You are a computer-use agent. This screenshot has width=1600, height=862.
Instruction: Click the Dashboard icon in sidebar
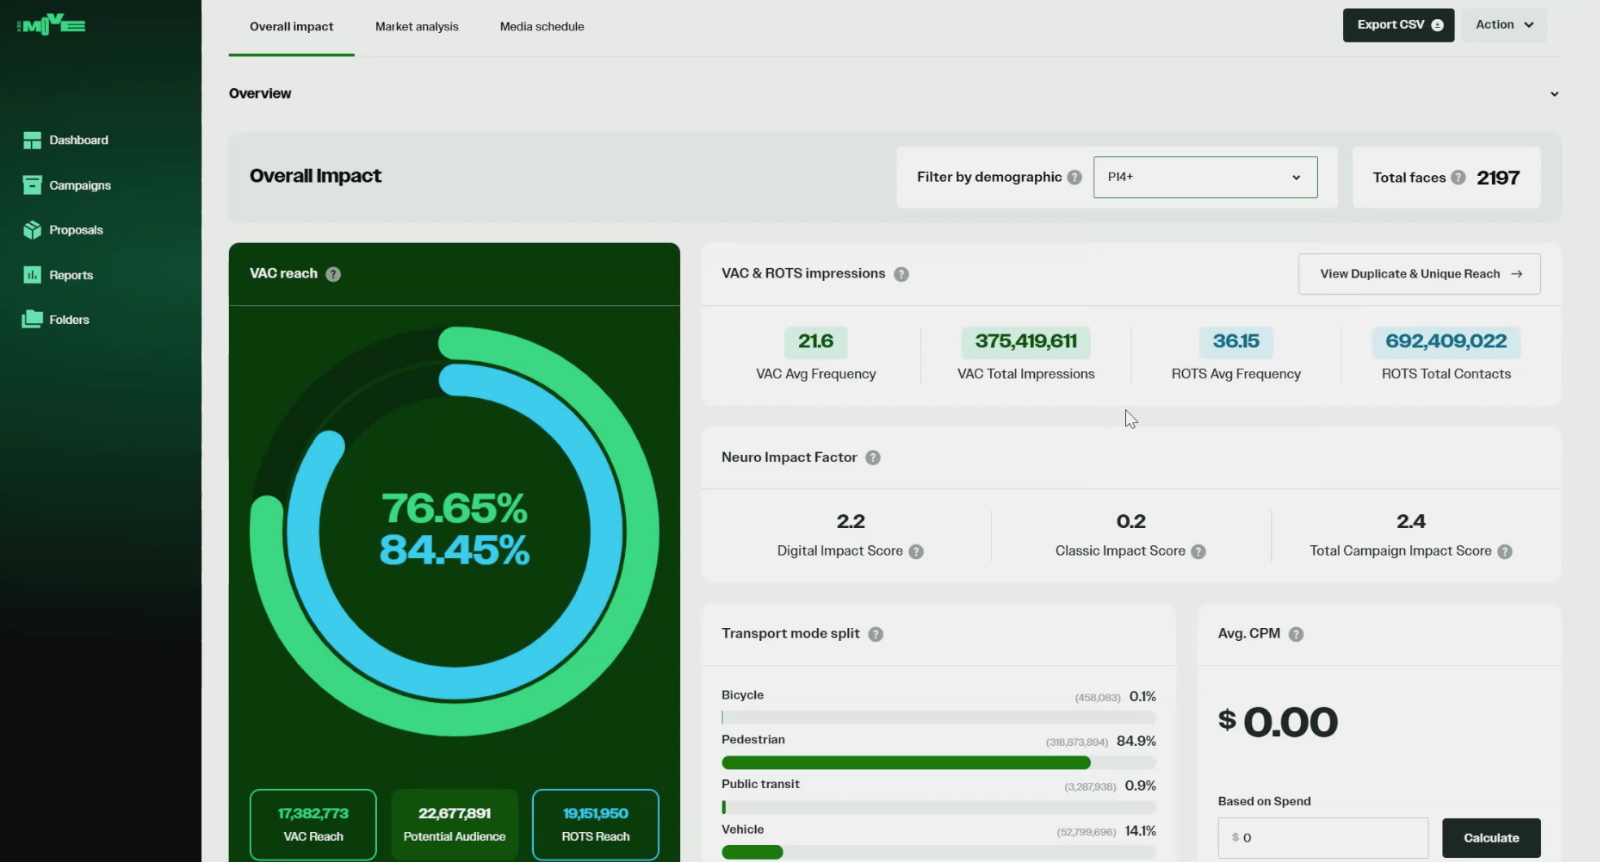pos(32,140)
